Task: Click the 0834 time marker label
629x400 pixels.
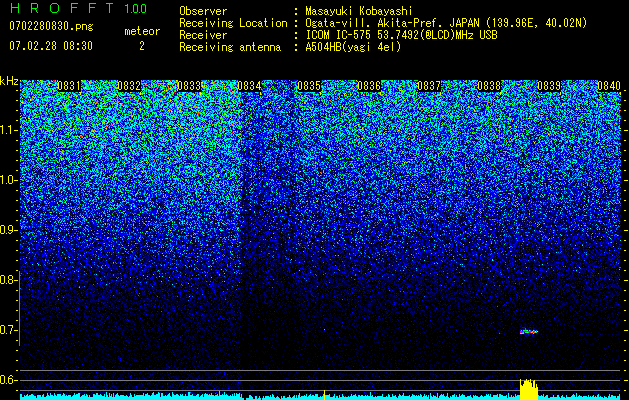Action: [x=249, y=86]
